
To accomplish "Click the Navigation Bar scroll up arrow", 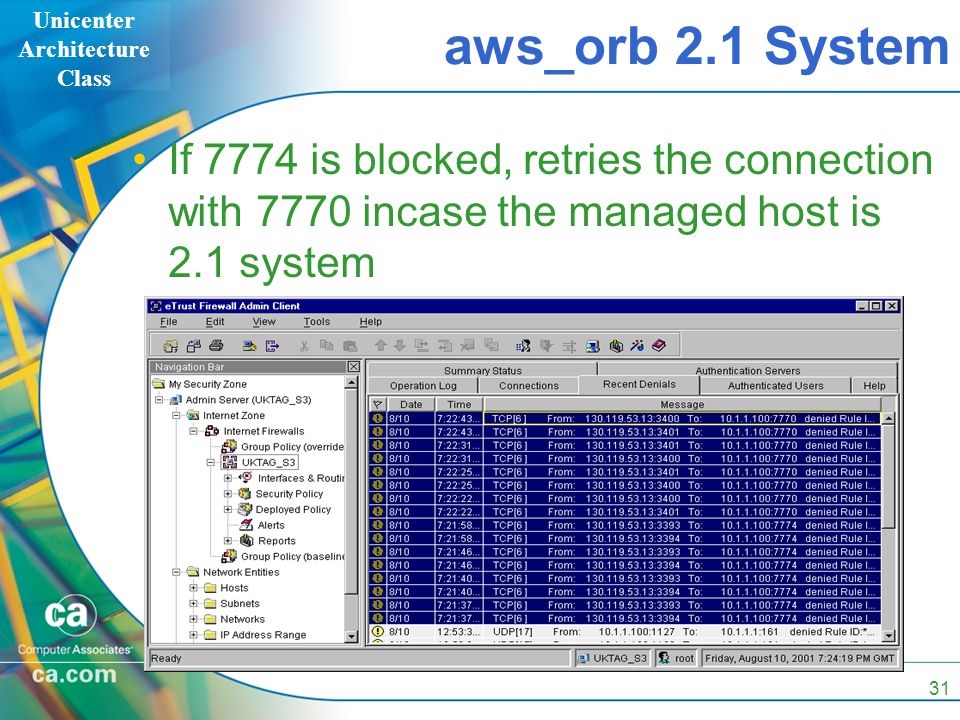I will point(351,383).
